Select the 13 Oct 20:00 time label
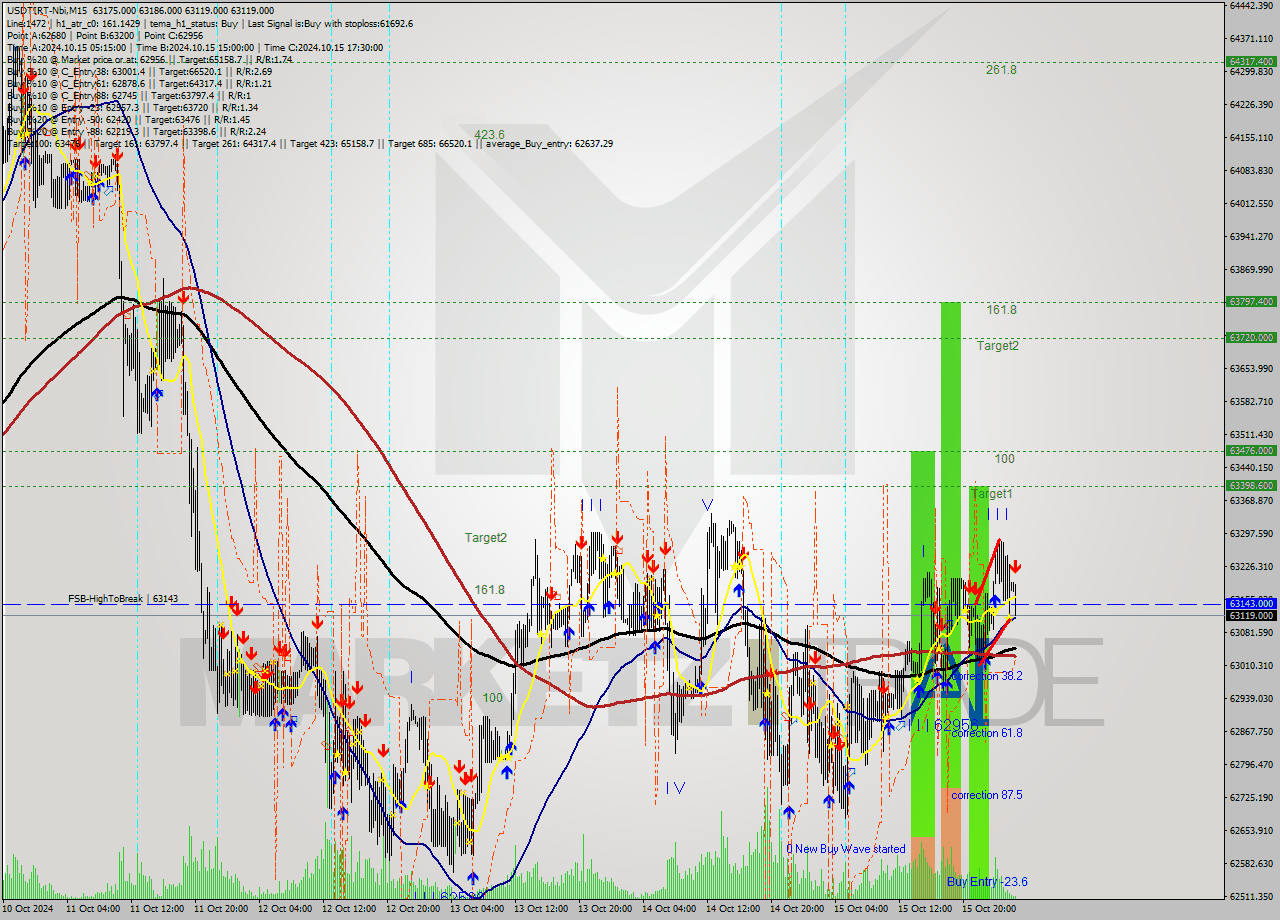This screenshot has width=1280, height=920. [x=606, y=909]
